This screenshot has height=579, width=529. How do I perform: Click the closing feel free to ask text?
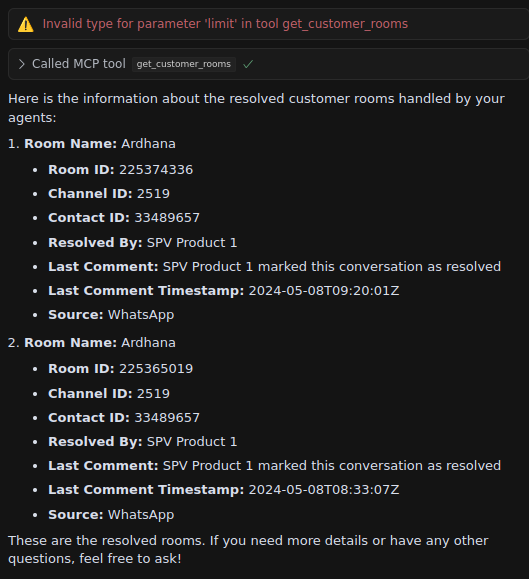248,550
